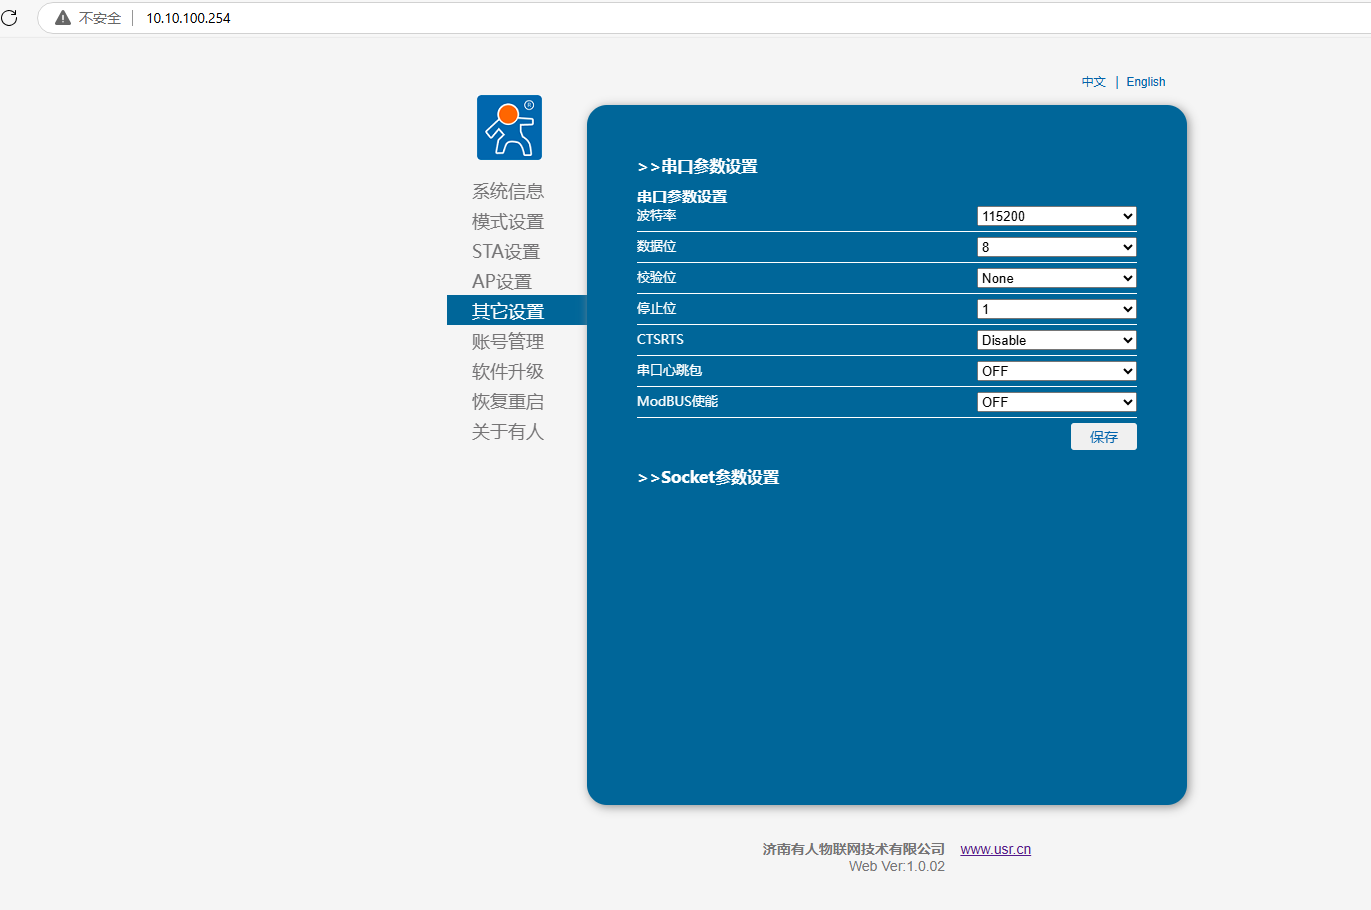Go to 系统信息 in the sidebar

507,191
